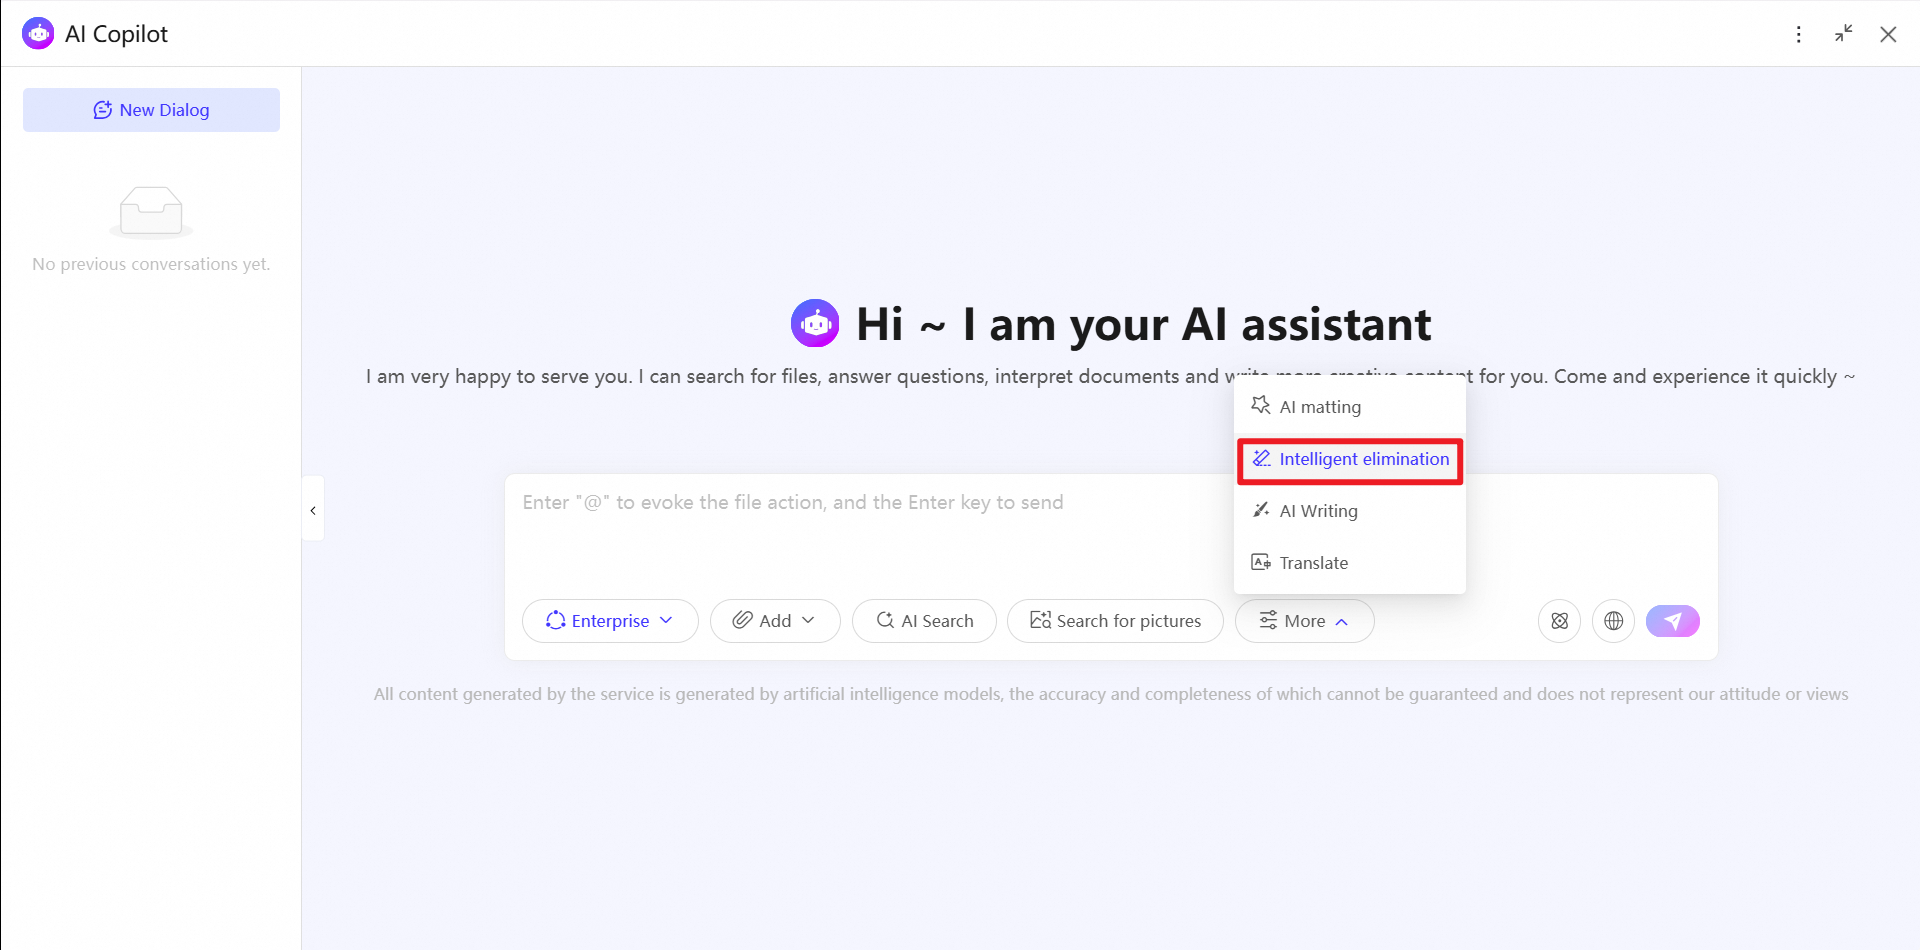Click the AI Search button
Screen dimensions: 1920x950
click(924, 621)
